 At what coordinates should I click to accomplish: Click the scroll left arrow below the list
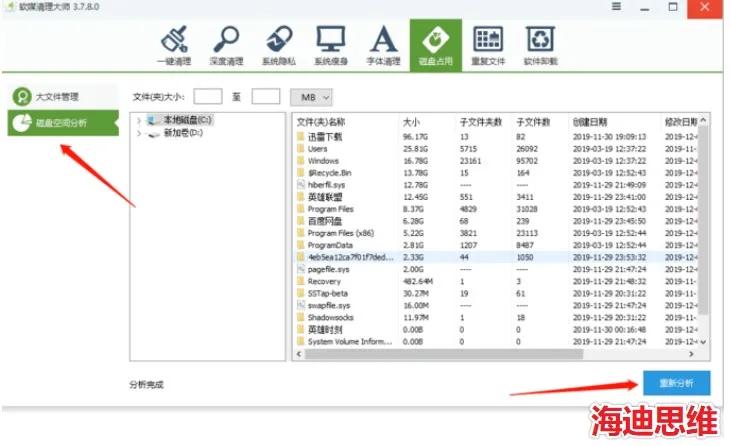point(299,354)
